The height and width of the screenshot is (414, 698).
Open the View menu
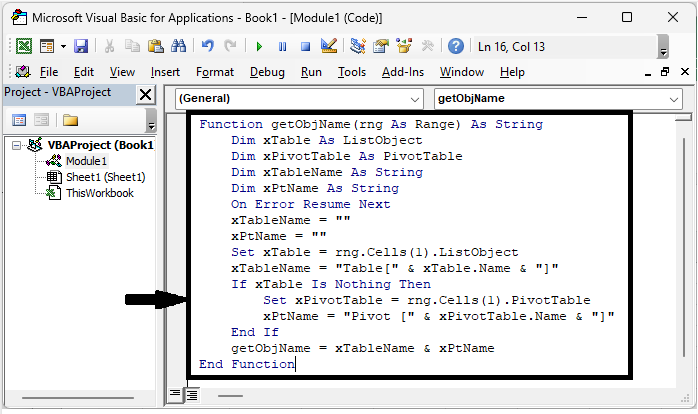pyautogui.click(x=122, y=72)
